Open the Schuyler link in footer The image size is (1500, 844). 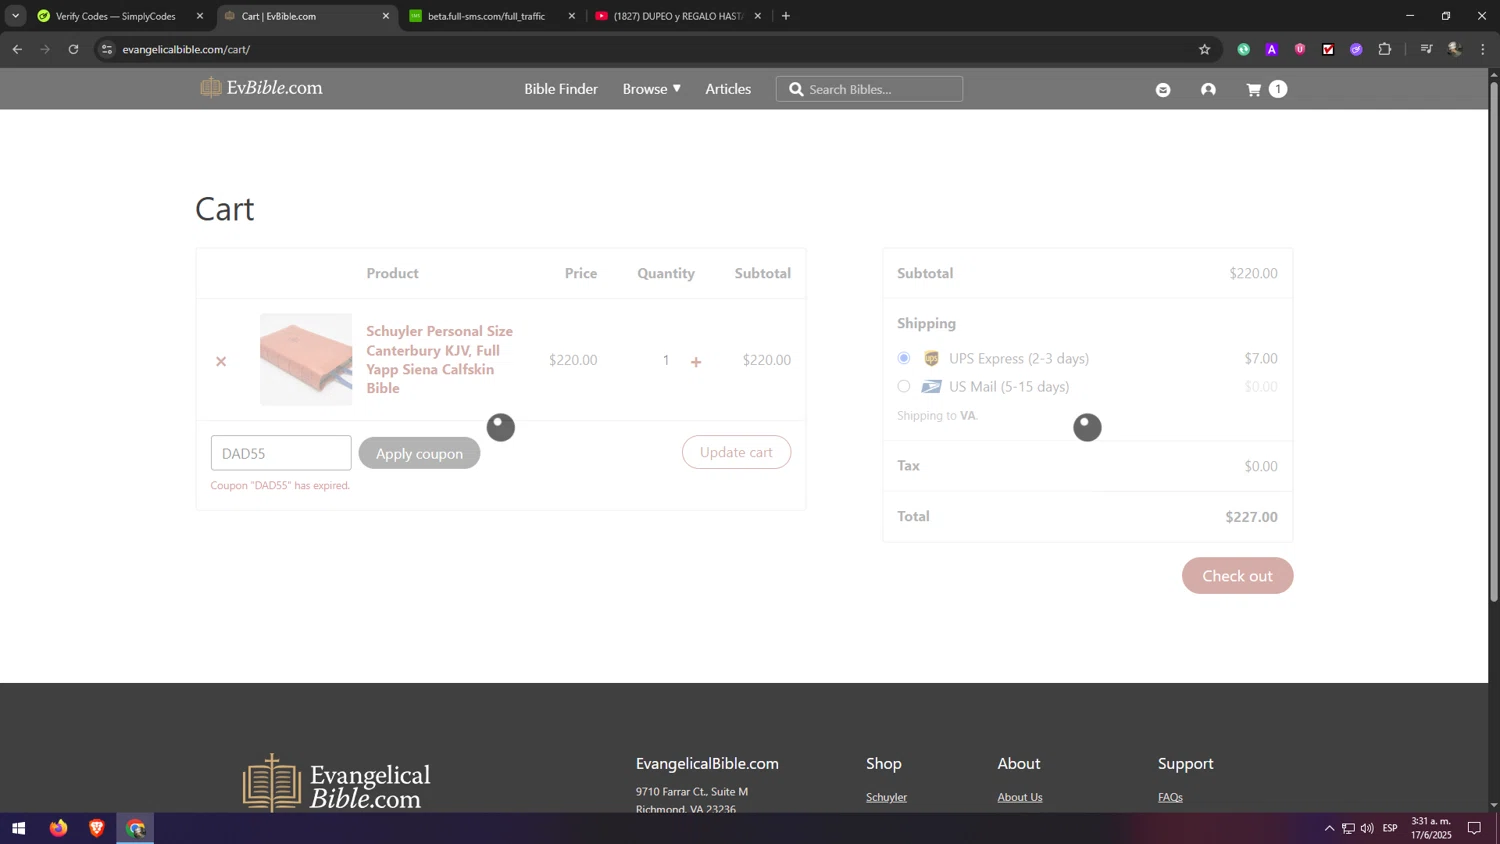886,797
